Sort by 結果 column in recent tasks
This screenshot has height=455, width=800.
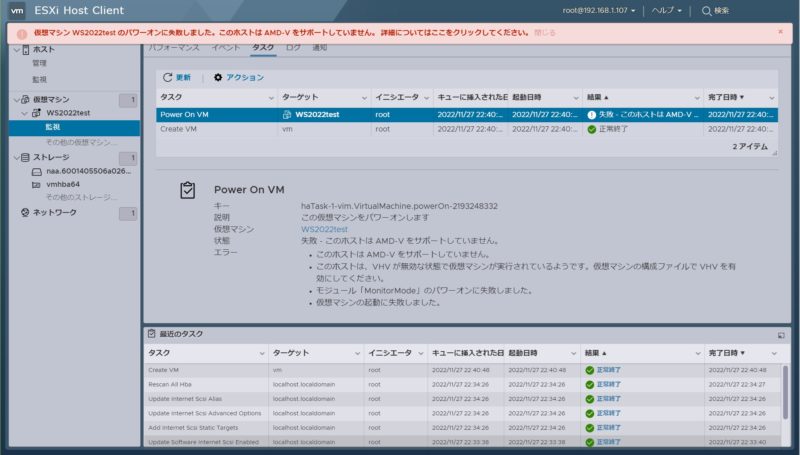tap(595, 353)
